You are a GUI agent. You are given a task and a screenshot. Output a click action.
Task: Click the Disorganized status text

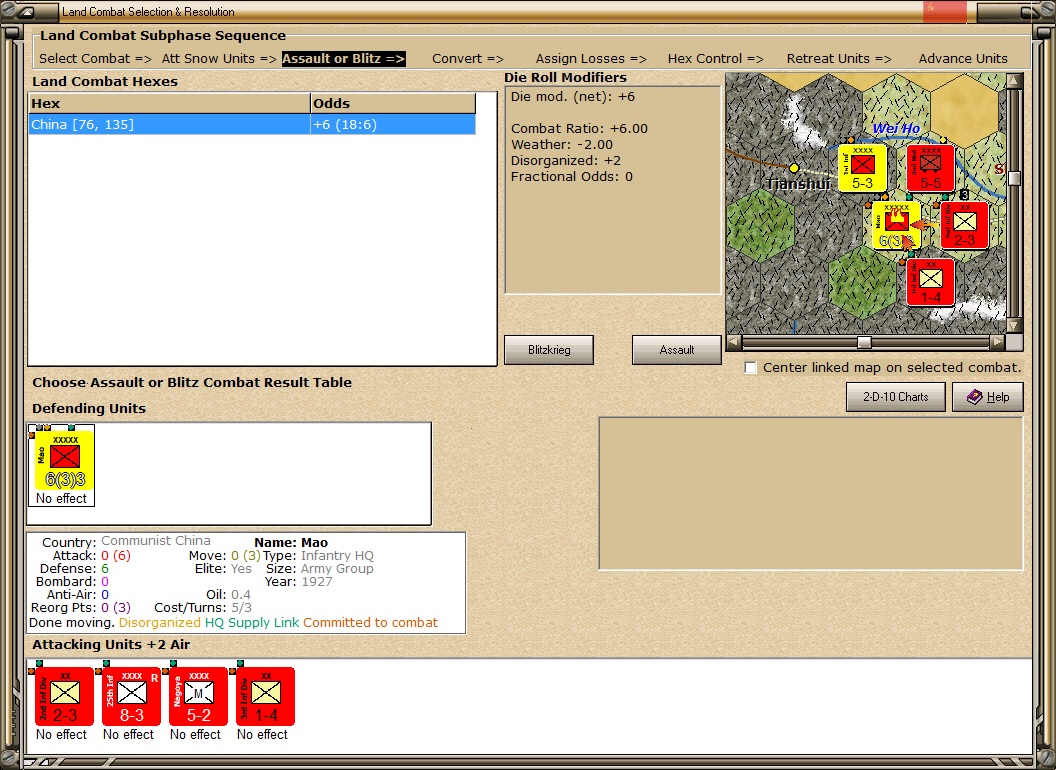(160, 622)
